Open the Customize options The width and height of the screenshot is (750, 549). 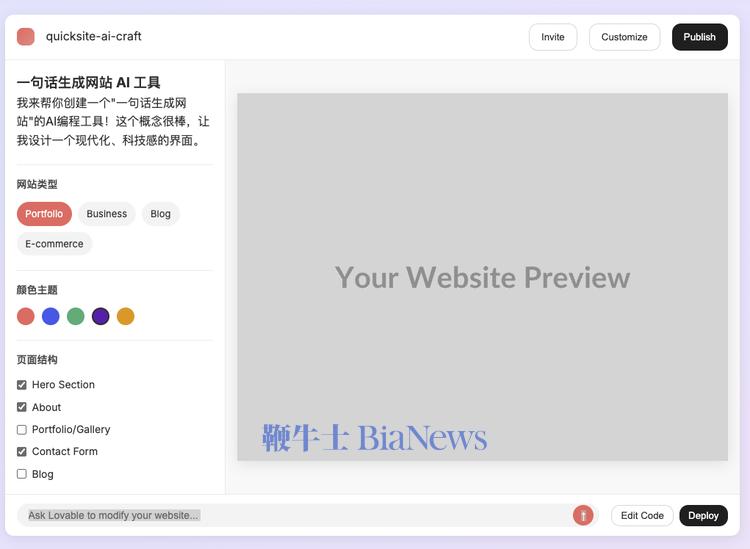pos(624,37)
